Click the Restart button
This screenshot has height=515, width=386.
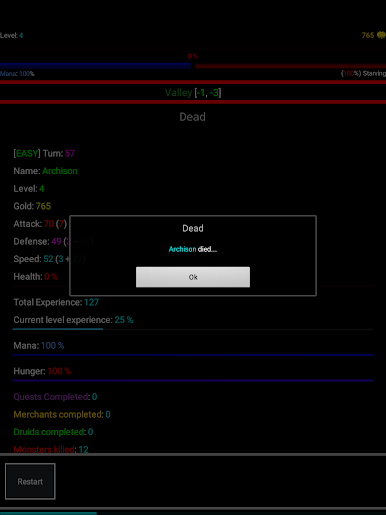(x=30, y=481)
